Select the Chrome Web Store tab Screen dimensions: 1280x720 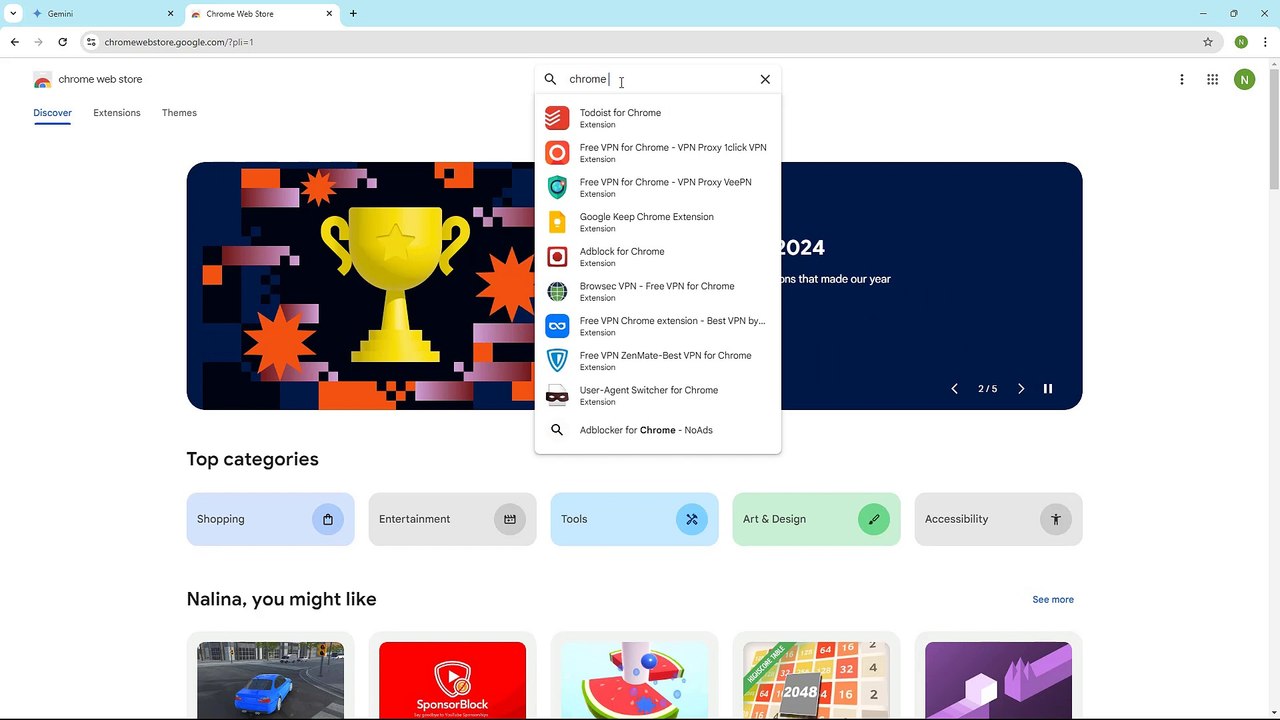click(262, 14)
